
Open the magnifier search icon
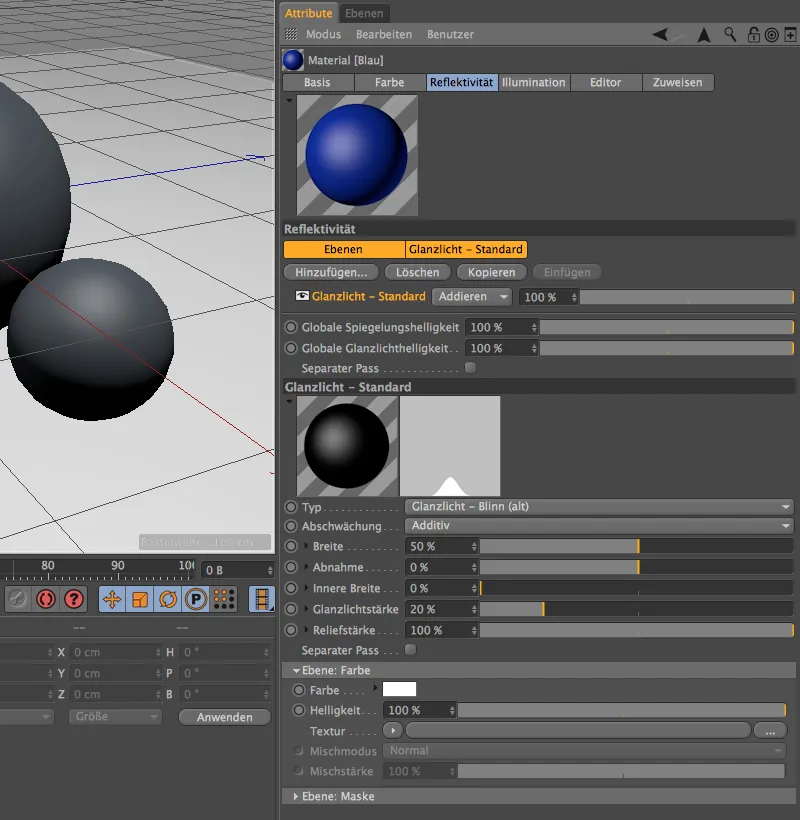pos(730,35)
